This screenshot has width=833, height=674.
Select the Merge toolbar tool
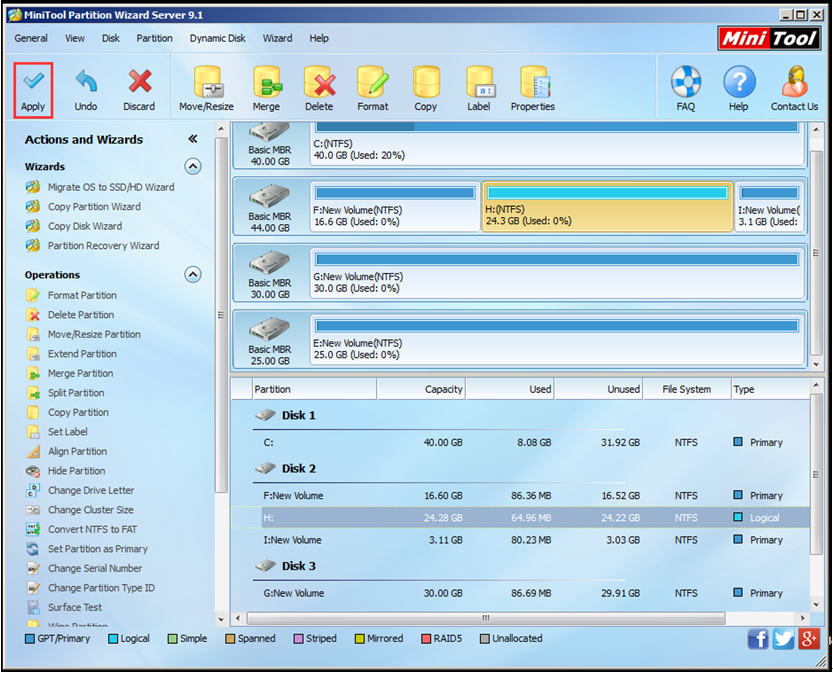(266, 89)
